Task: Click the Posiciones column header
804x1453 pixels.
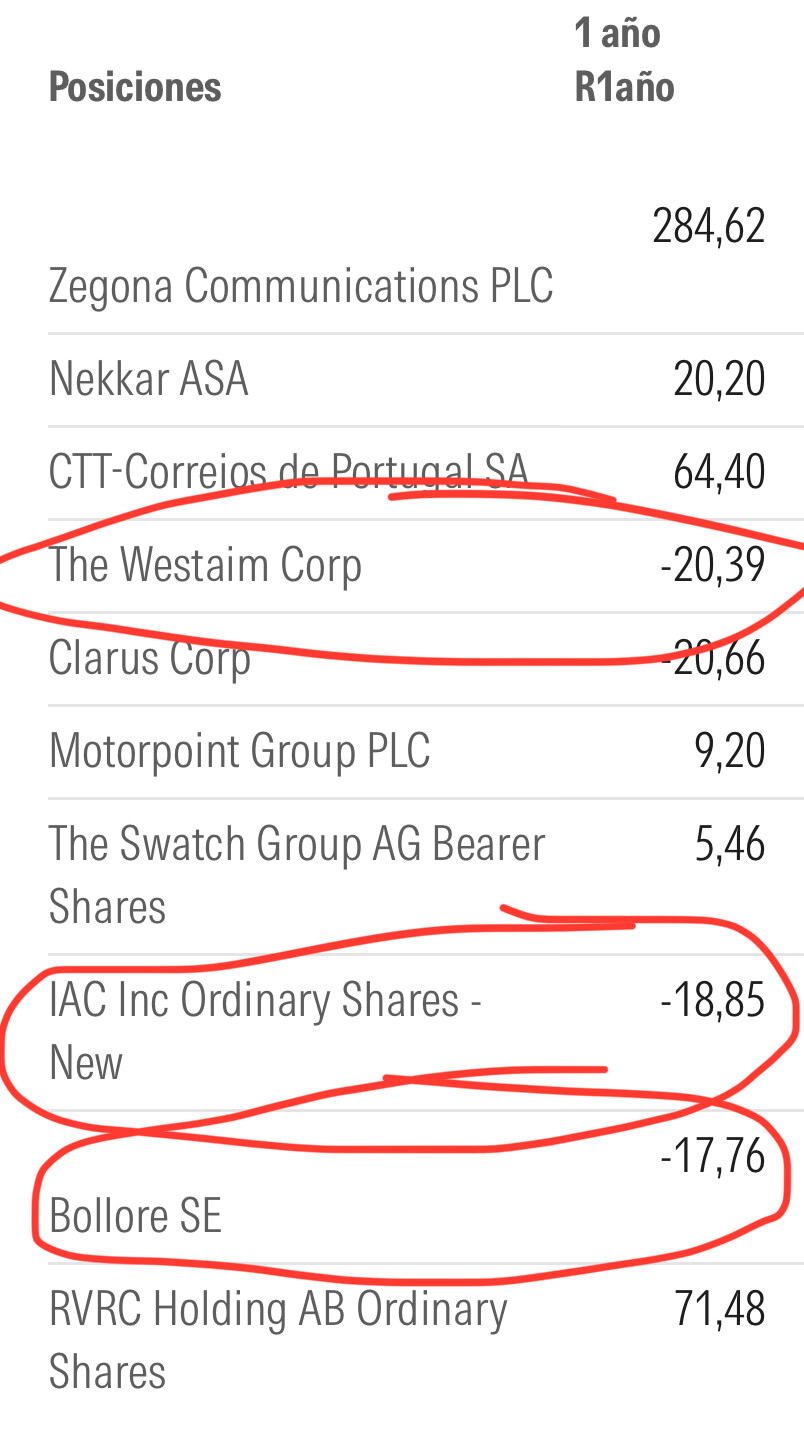Action: [135, 87]
